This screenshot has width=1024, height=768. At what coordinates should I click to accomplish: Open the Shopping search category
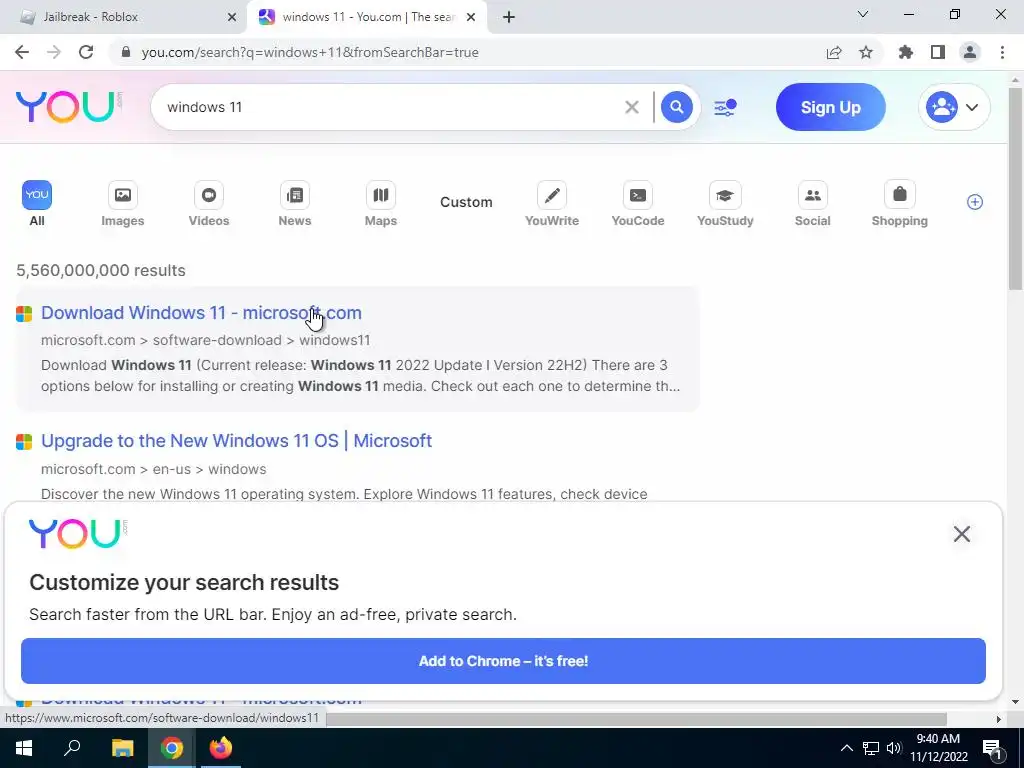(x=899, y=204)
